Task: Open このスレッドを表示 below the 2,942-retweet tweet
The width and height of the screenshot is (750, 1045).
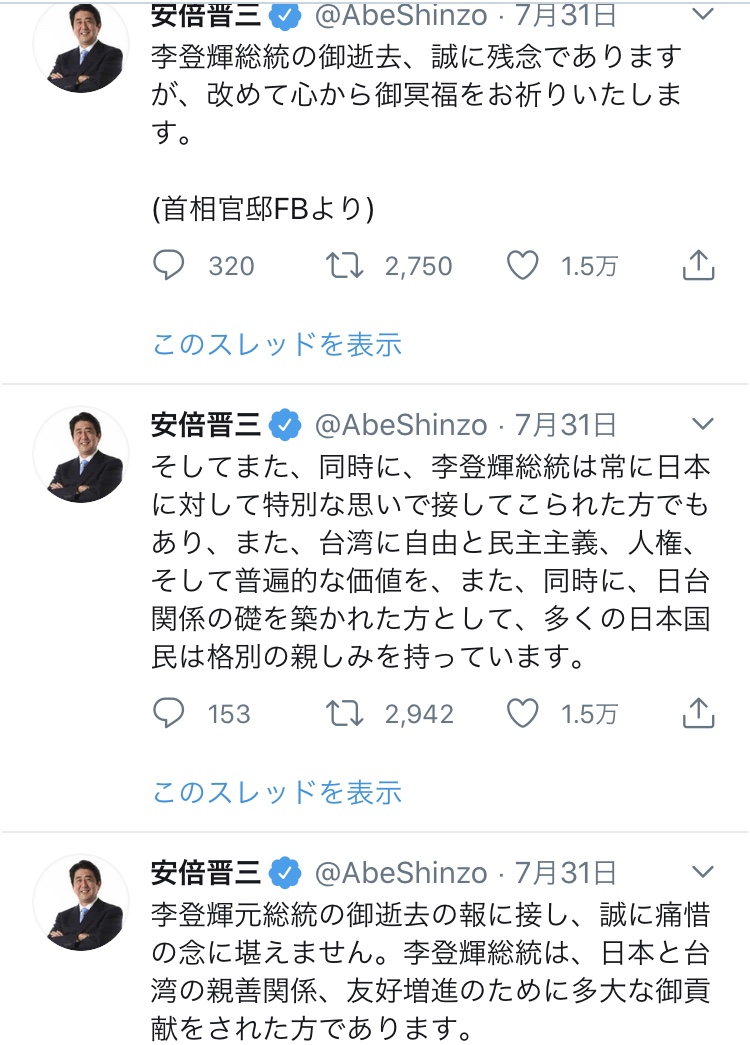Action: coord(277,793)
